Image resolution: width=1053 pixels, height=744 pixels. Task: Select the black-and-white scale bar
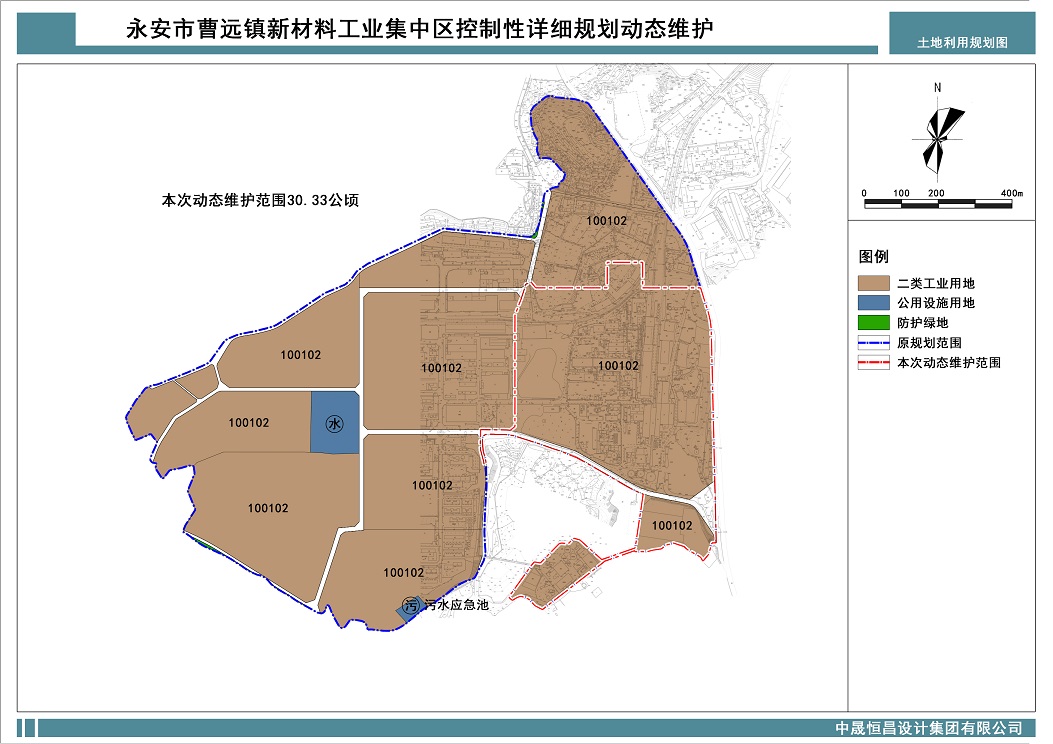(937, 204)
